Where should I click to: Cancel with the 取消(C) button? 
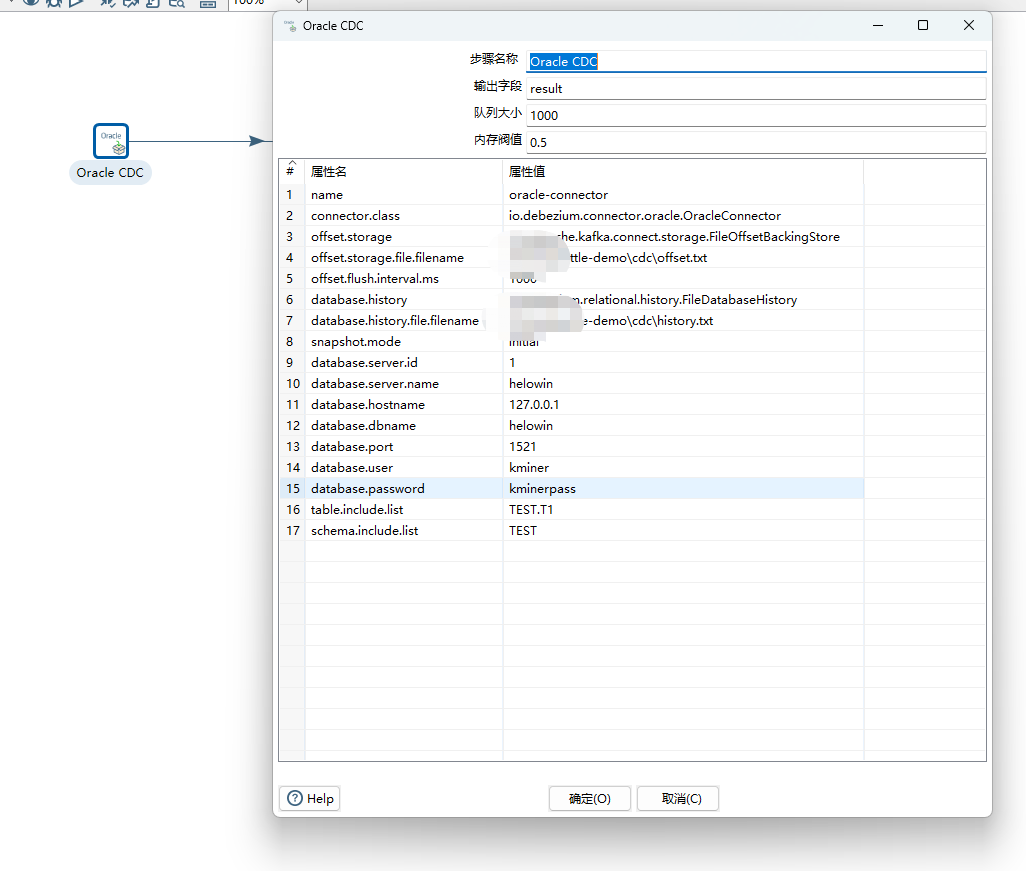pyautogui.click(x=678, y=798)
